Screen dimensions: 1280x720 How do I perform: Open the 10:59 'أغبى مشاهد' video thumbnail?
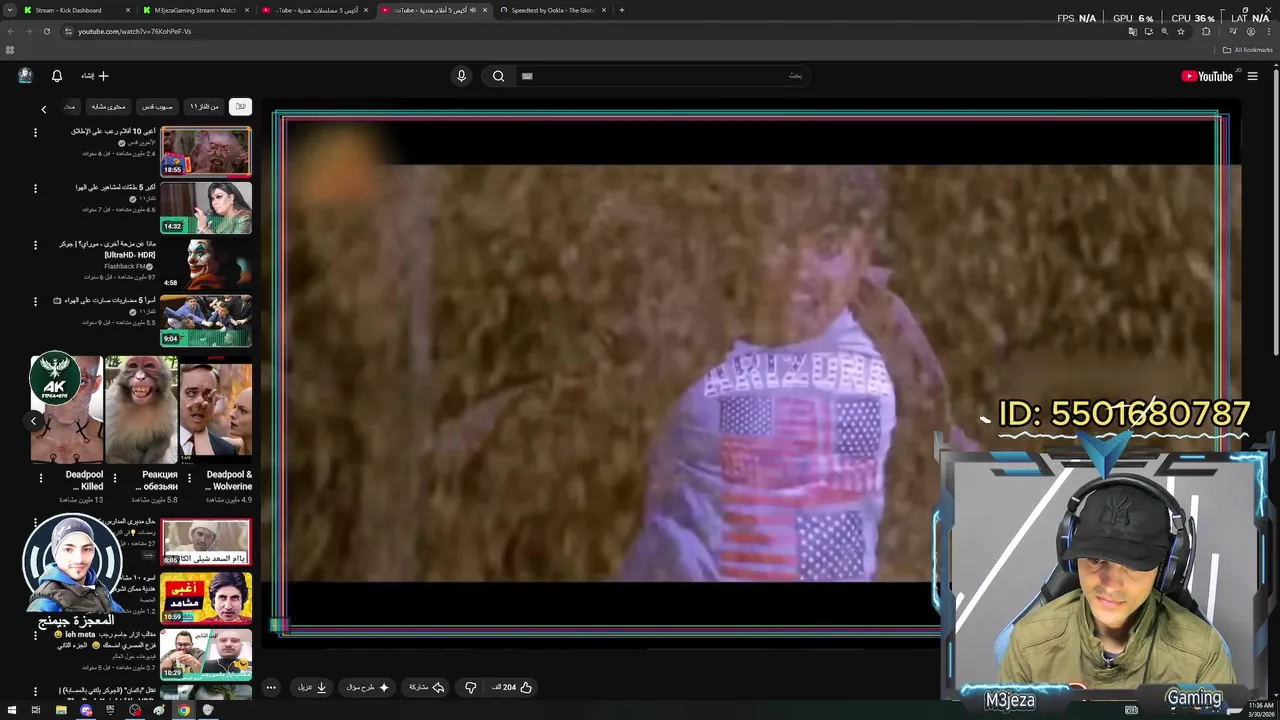pyautogui.click(x=206, y=597)
